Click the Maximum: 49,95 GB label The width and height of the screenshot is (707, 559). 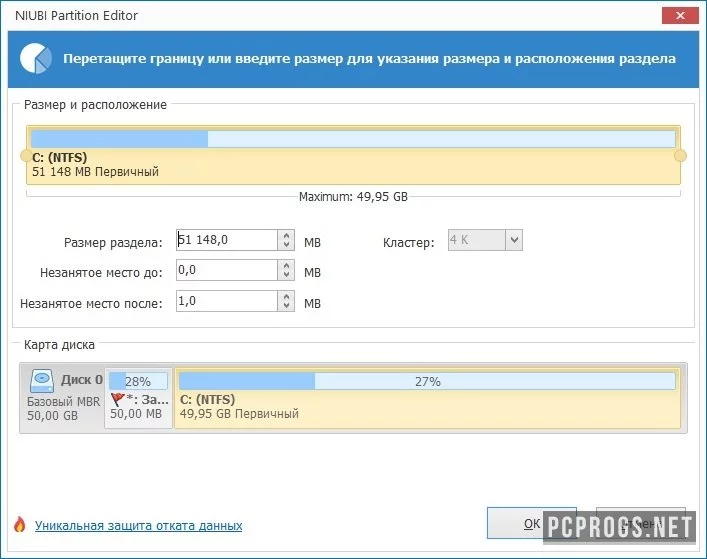(x=354, y=197)
